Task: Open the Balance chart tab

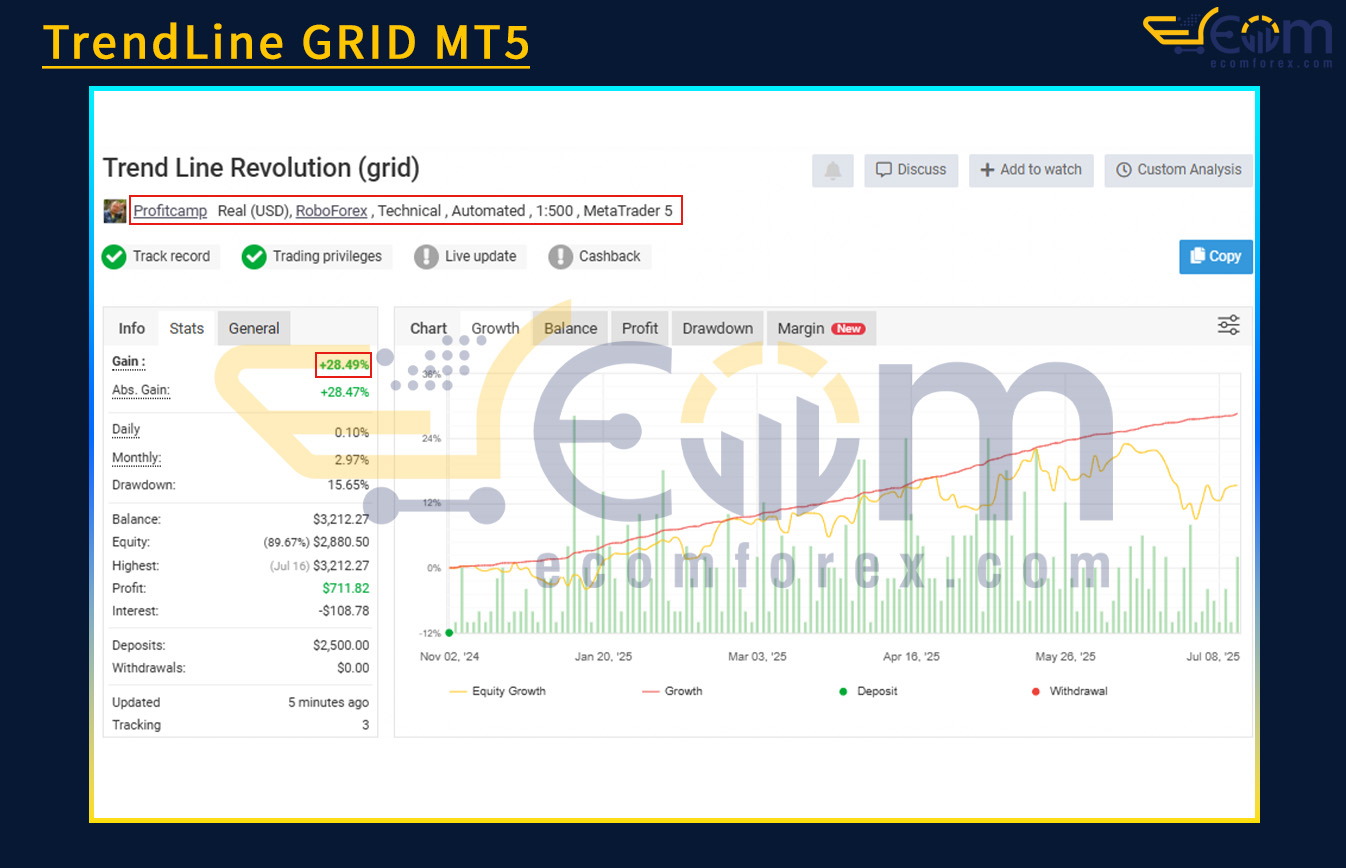Action: (570, 328)
